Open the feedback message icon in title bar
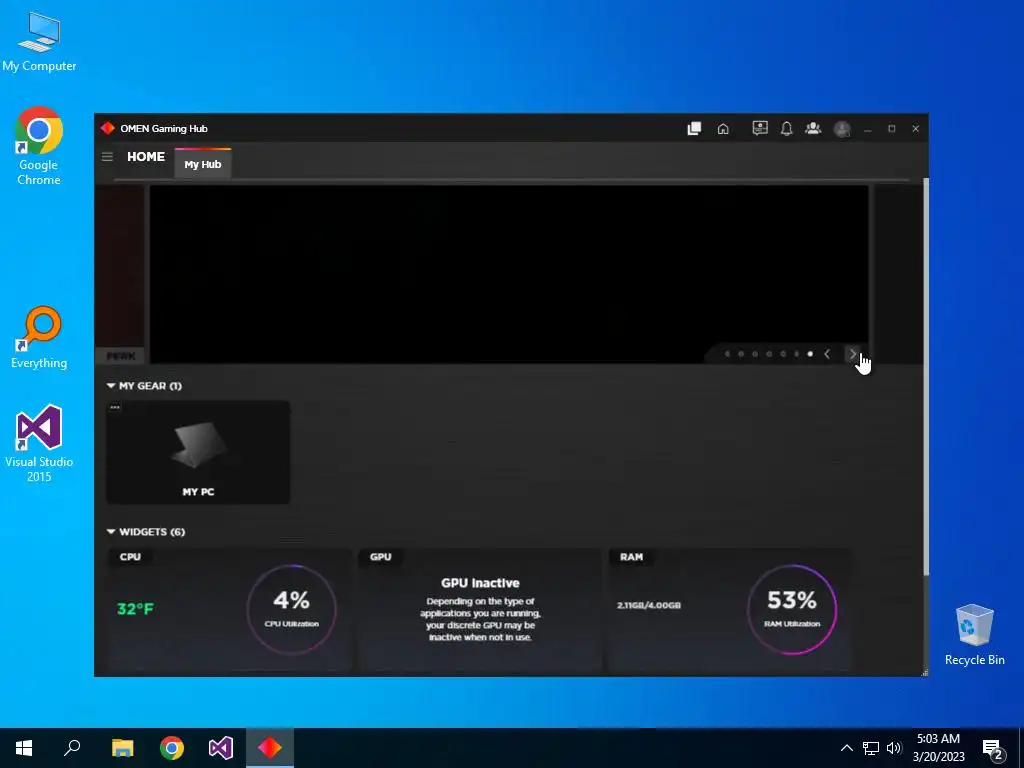The image size is (1024, 768). coord(760,128)
